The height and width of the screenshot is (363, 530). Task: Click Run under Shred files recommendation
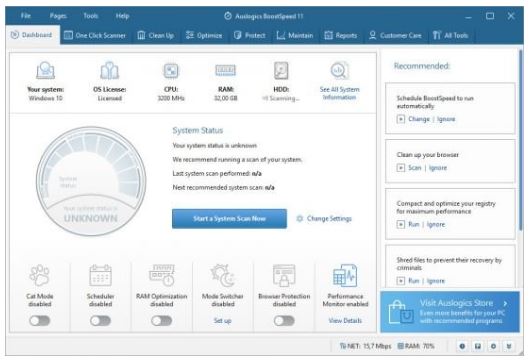[414, 281]
